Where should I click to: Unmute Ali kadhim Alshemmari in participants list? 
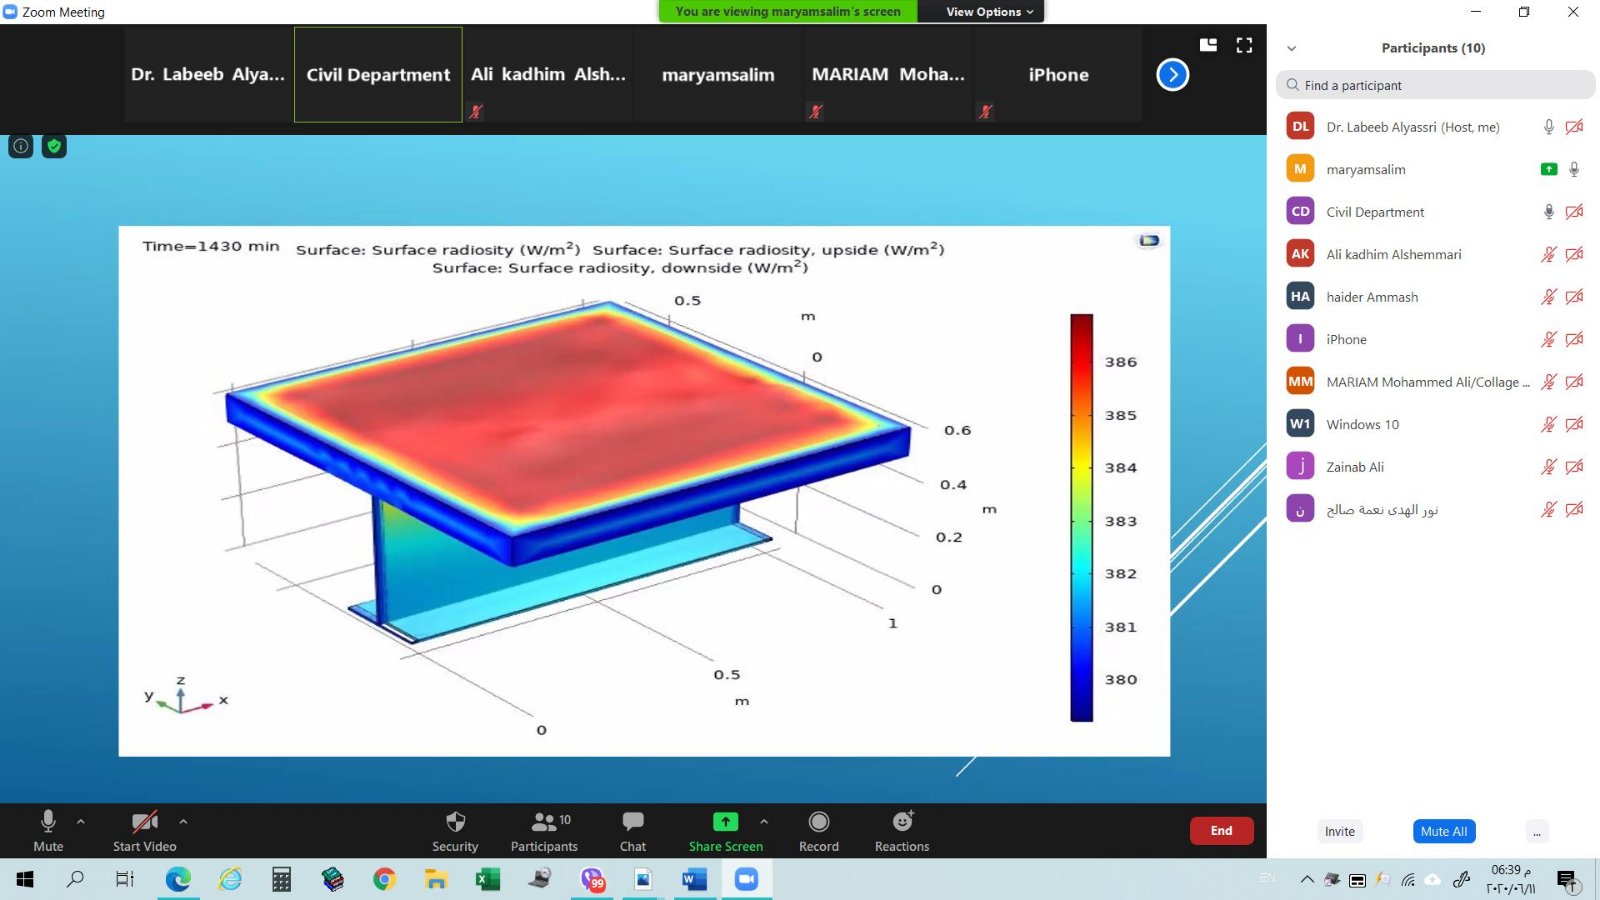tap(1548, 254)
